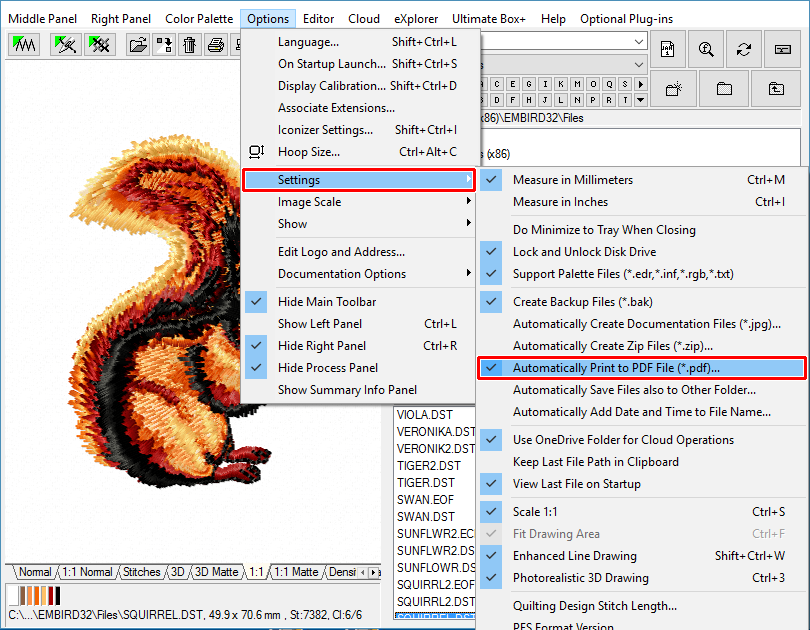Click the new folder sparkle icon
This screenshot has width=810, height=630.
tap(674, 89)
